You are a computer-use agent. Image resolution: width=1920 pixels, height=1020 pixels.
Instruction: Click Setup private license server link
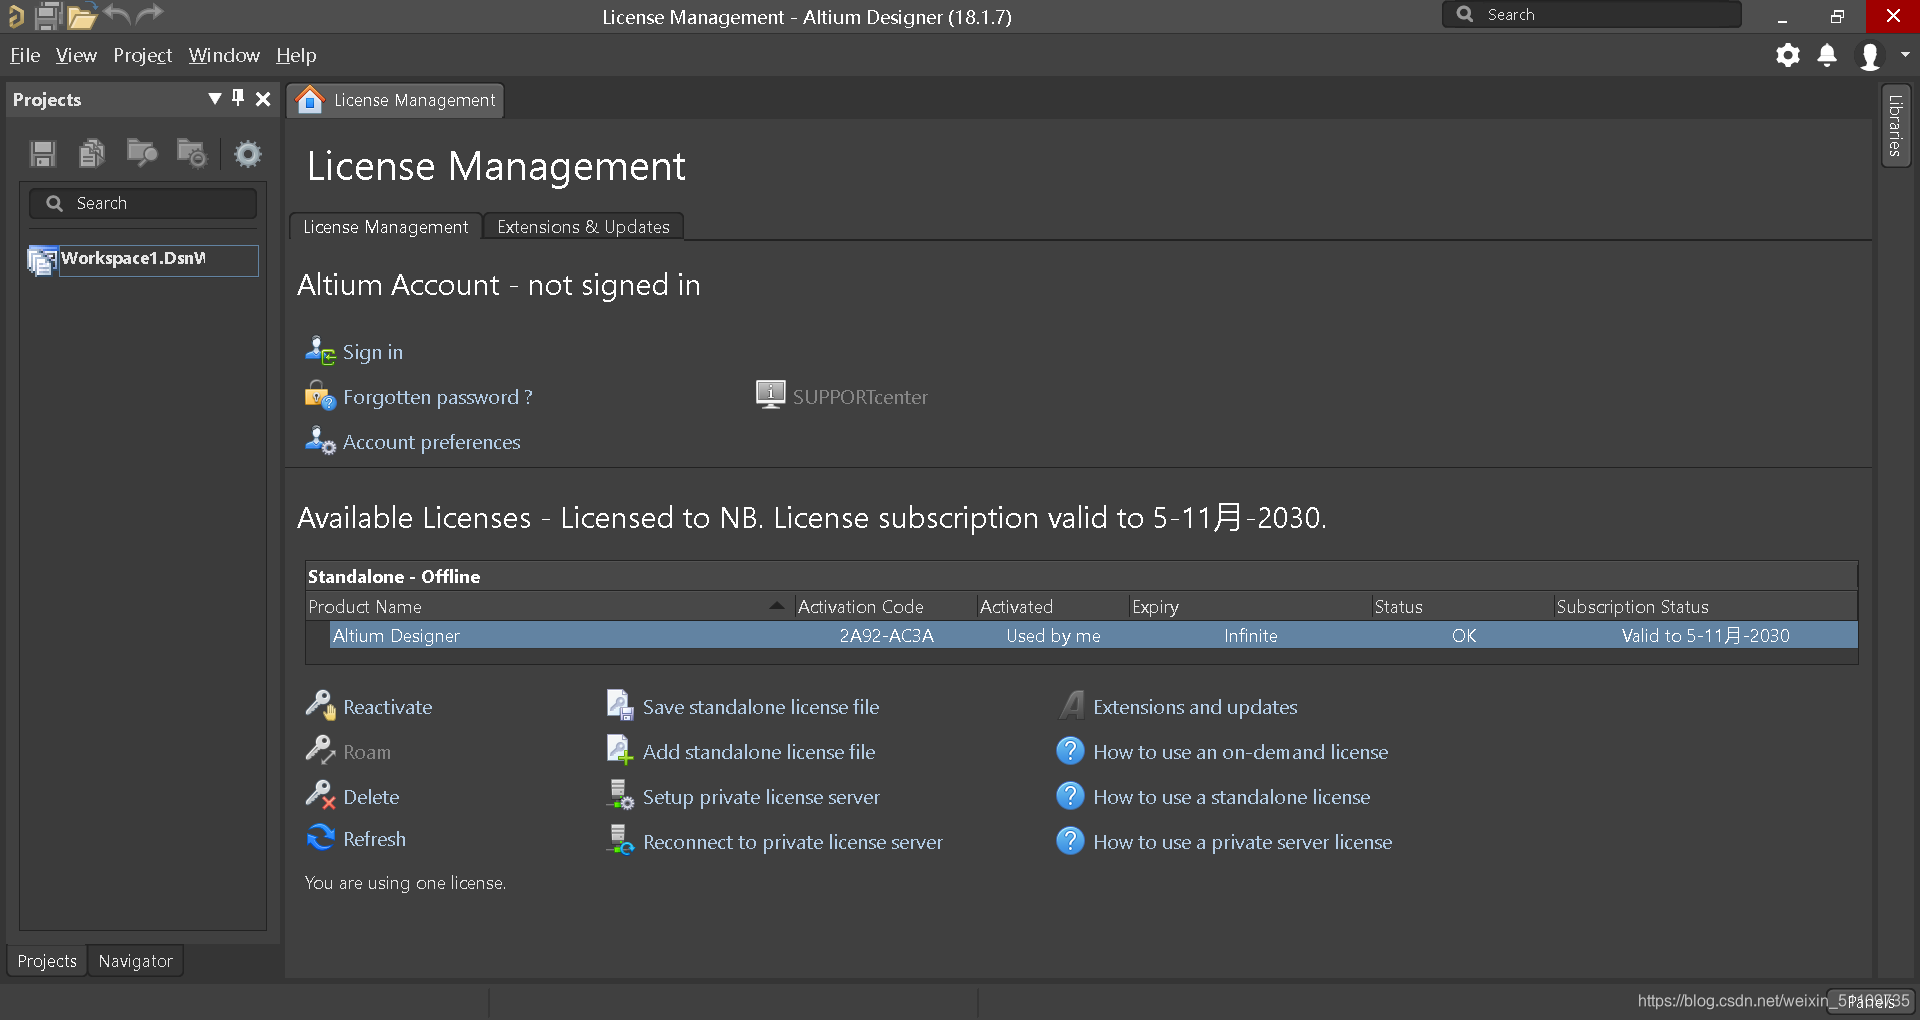761,797
